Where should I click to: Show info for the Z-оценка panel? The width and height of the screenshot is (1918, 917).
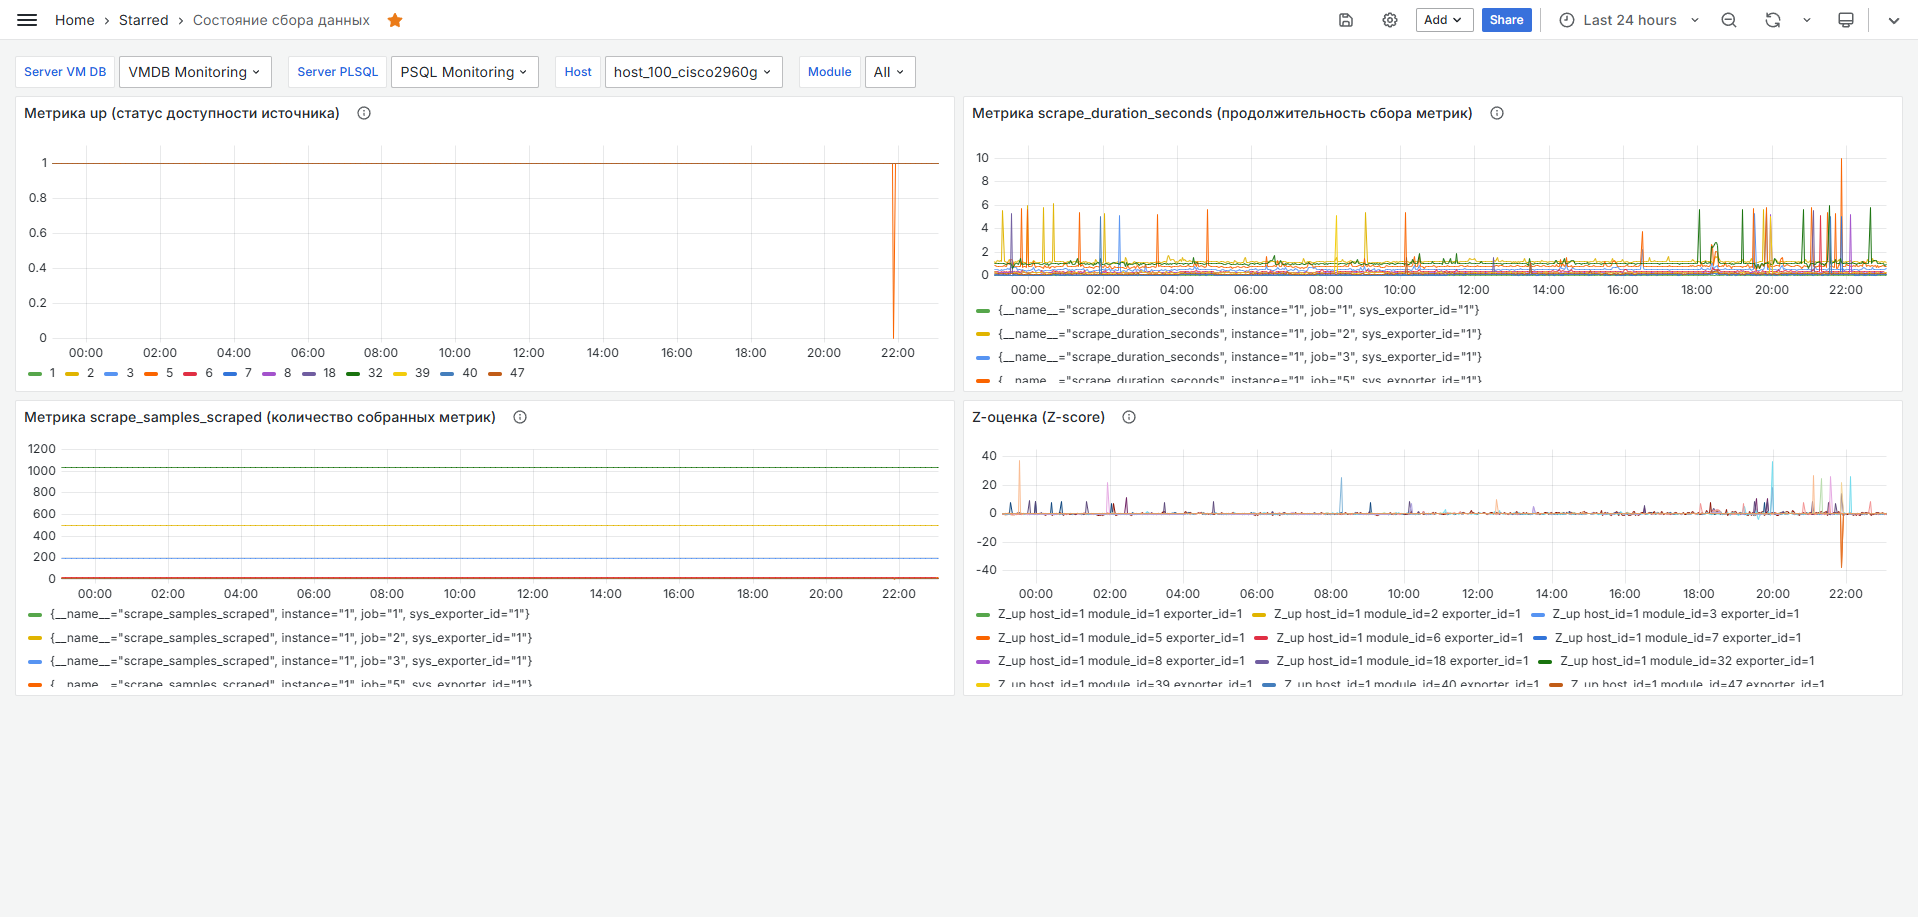(1129, 417)
